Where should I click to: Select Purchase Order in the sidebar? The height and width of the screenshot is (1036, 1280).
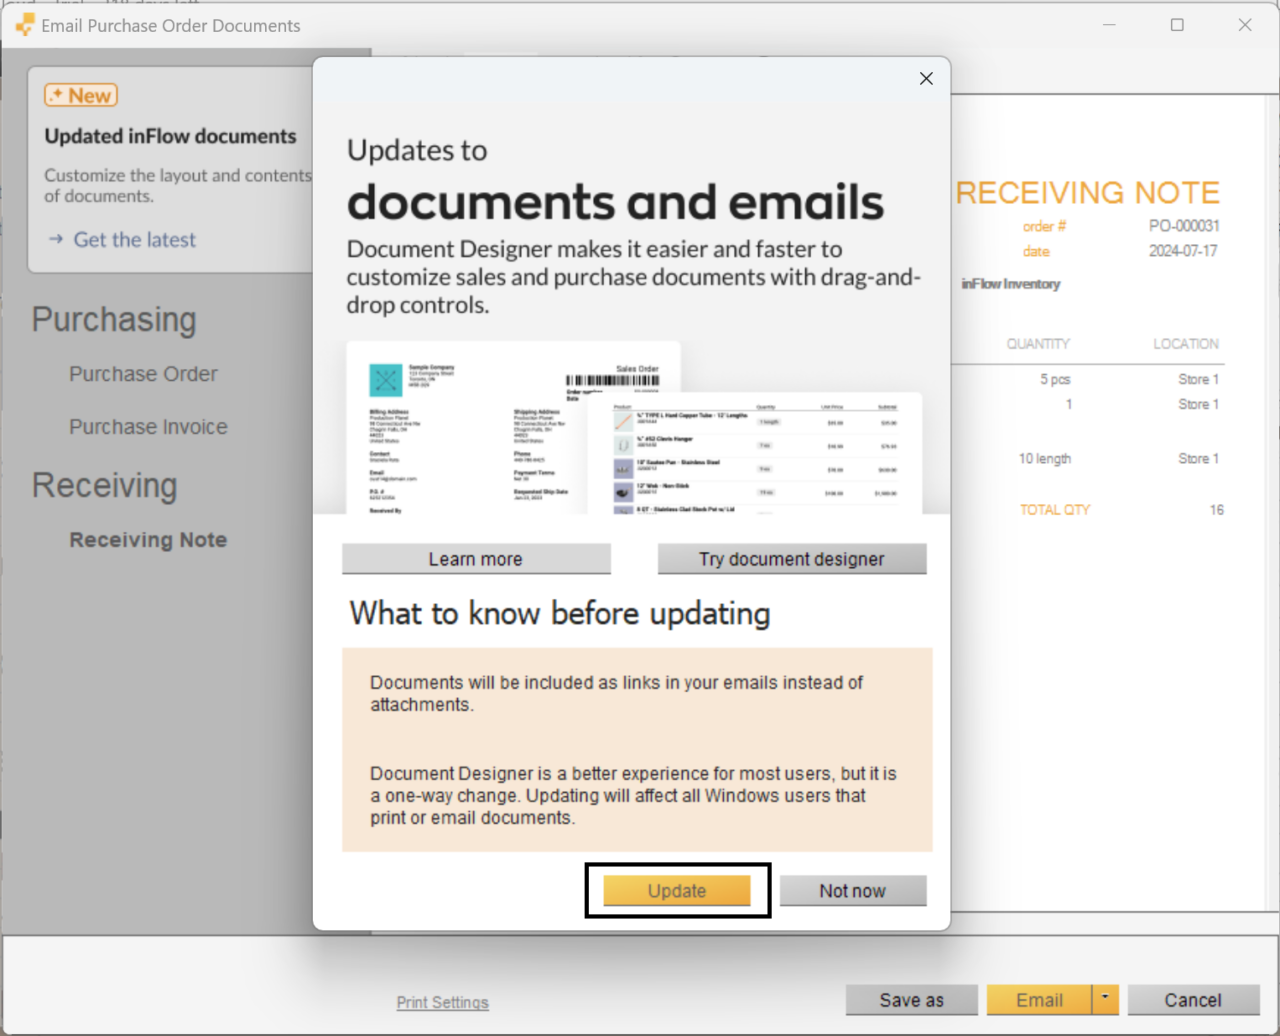(x=143, y=373)
